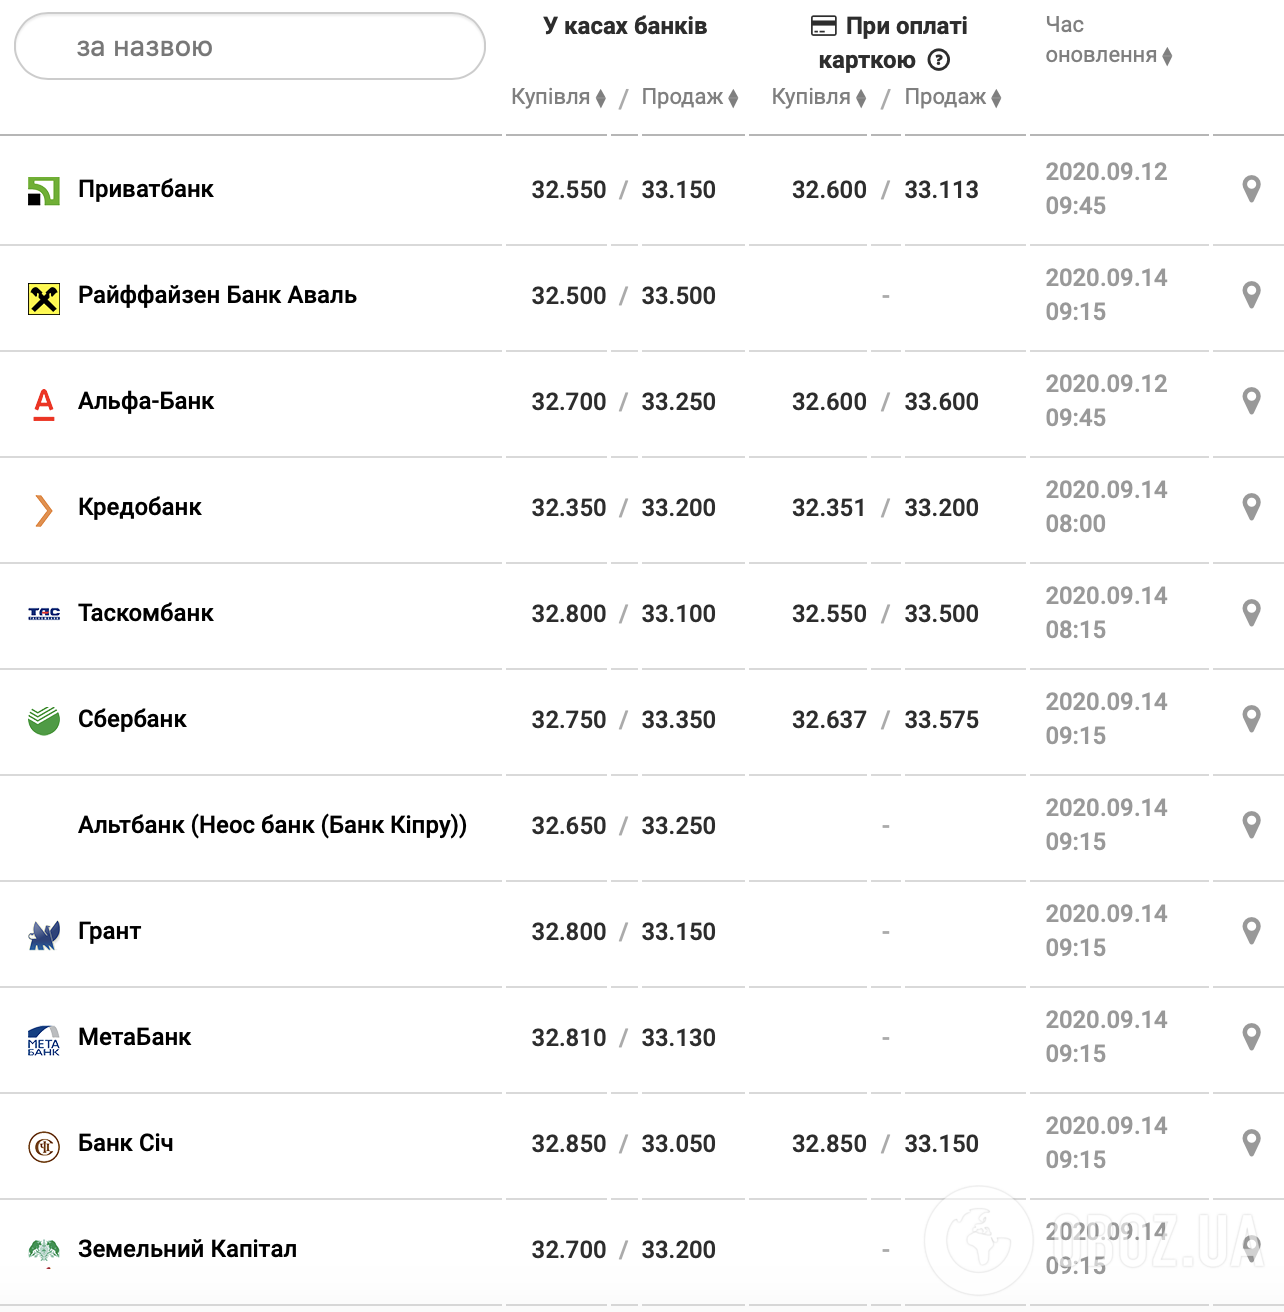
Task: Click the Грант bank logo
Action: point(44,935)
